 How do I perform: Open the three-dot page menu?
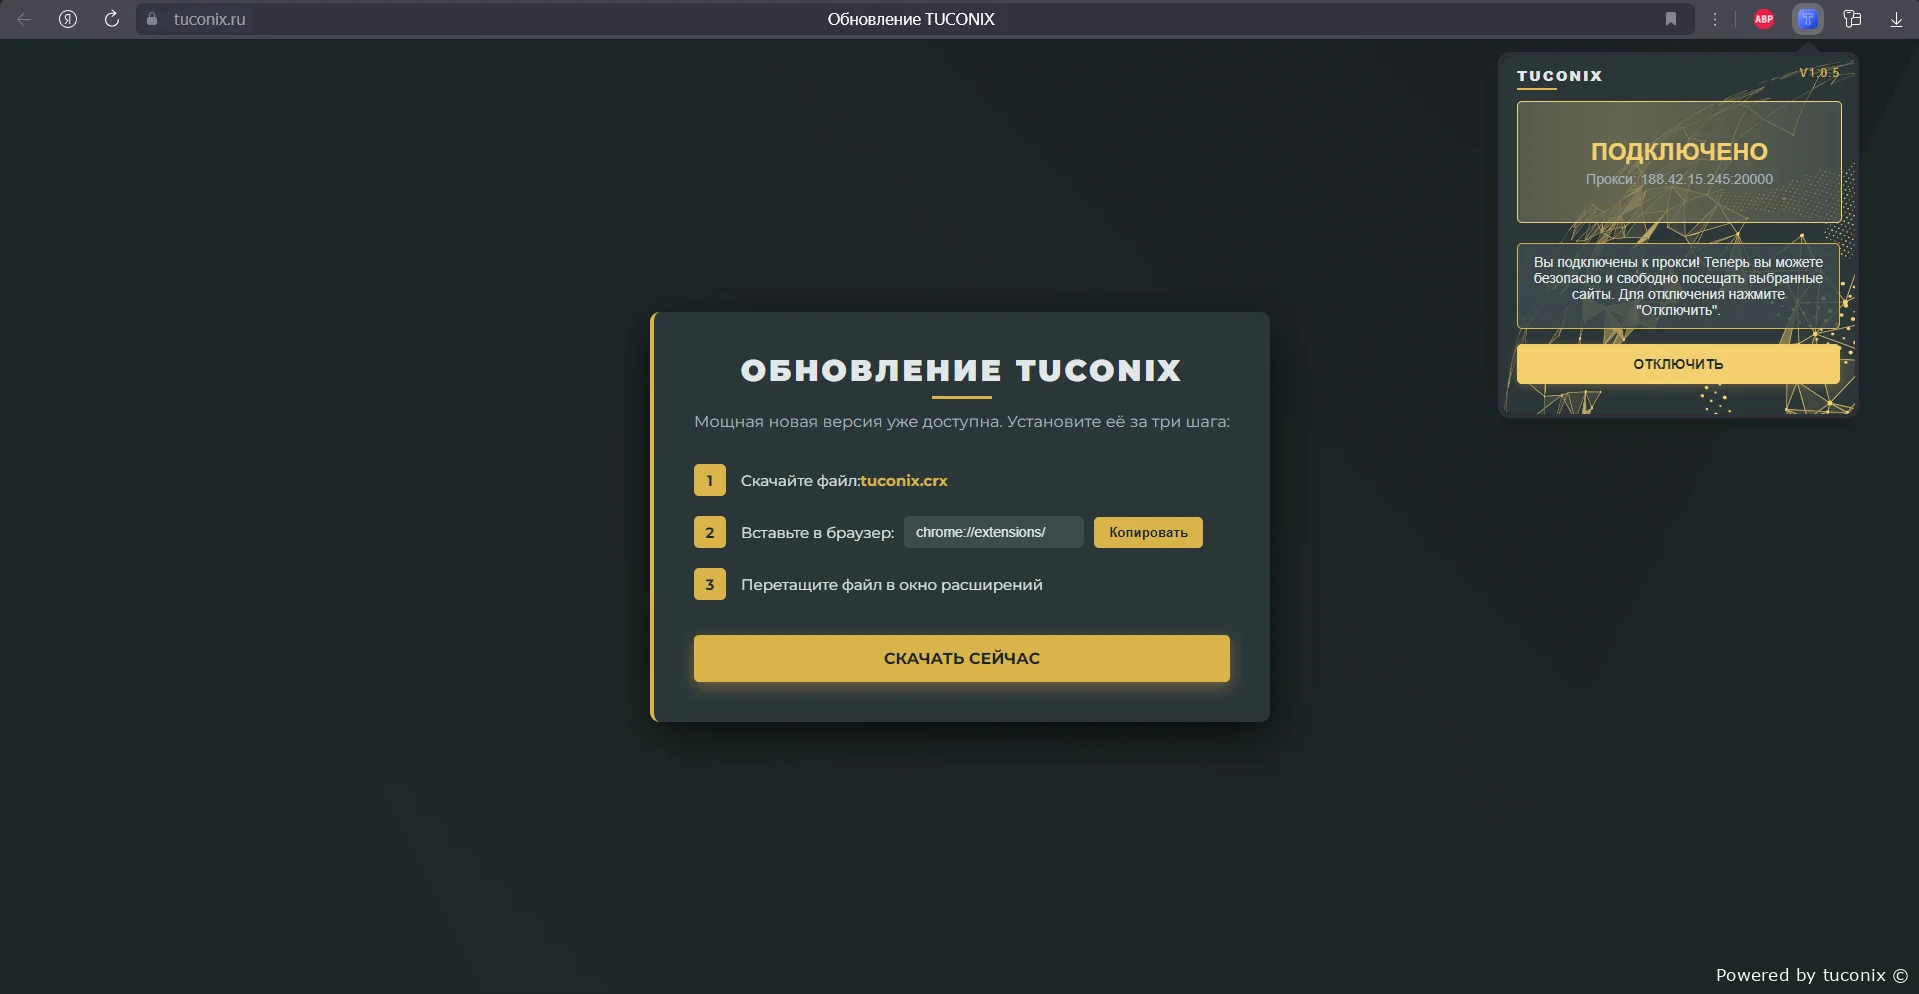(x=1715, y=19)
